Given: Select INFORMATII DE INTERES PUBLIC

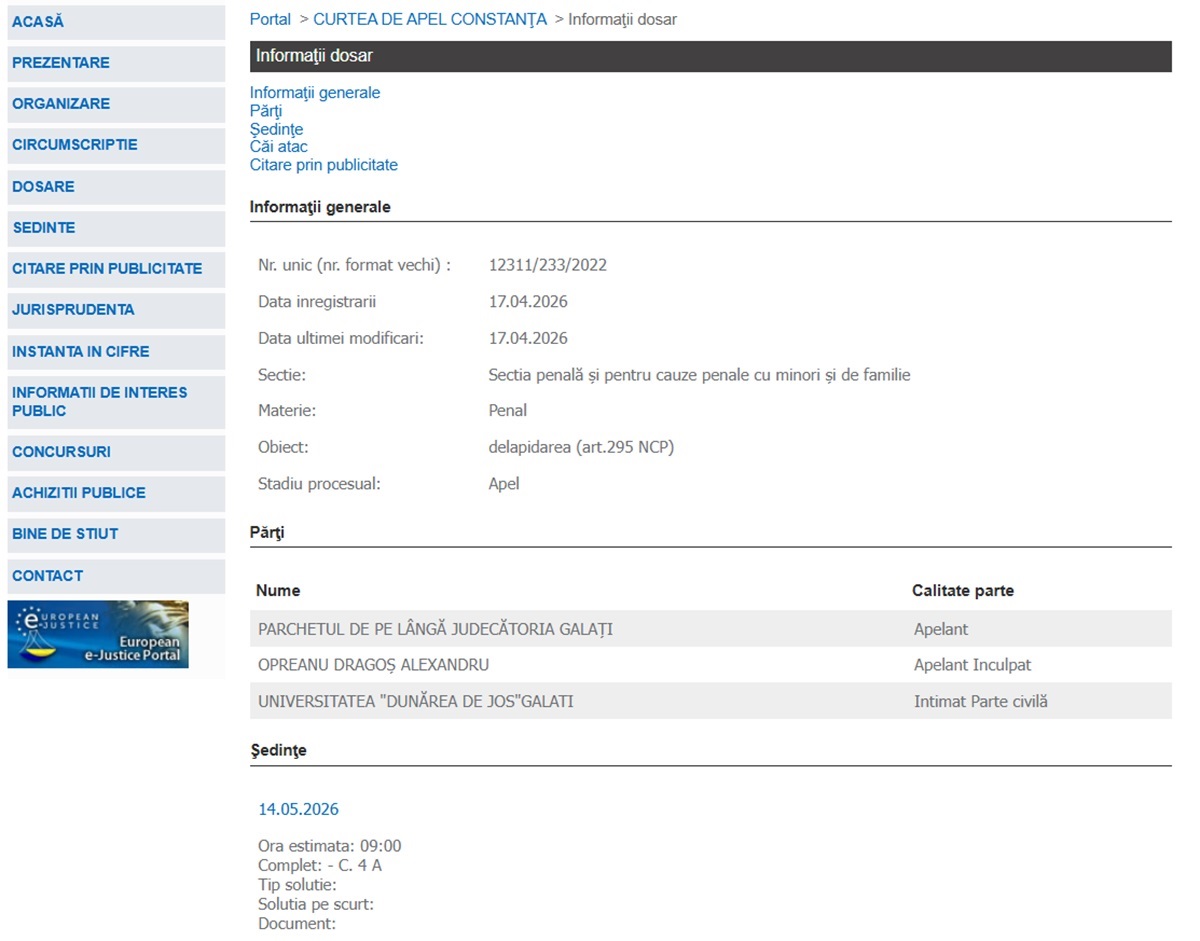Looking at the screenshot, I should click(x=116, y=402).
